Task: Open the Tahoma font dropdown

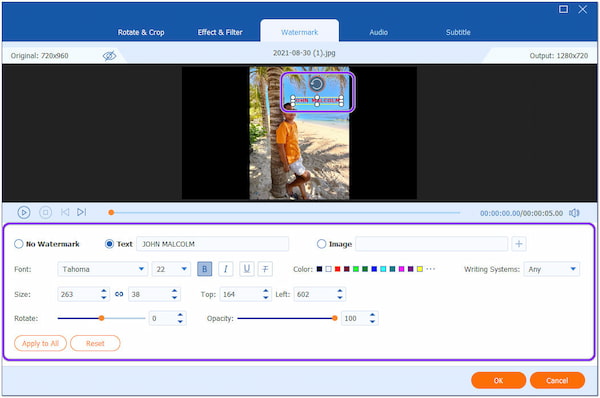Action: [103, 269]
